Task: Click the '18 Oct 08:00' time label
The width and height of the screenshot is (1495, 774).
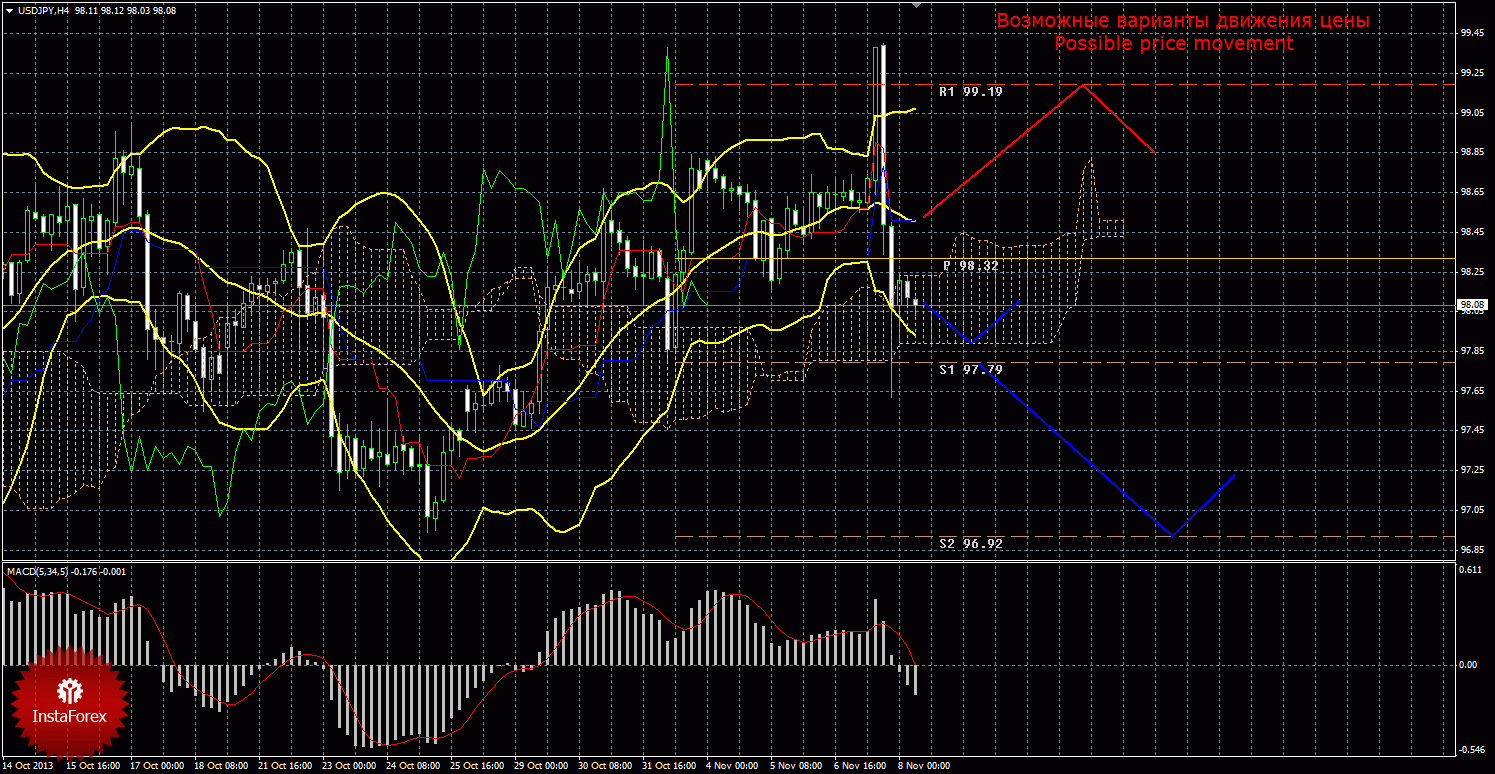Action: click(x=222, y=767)
